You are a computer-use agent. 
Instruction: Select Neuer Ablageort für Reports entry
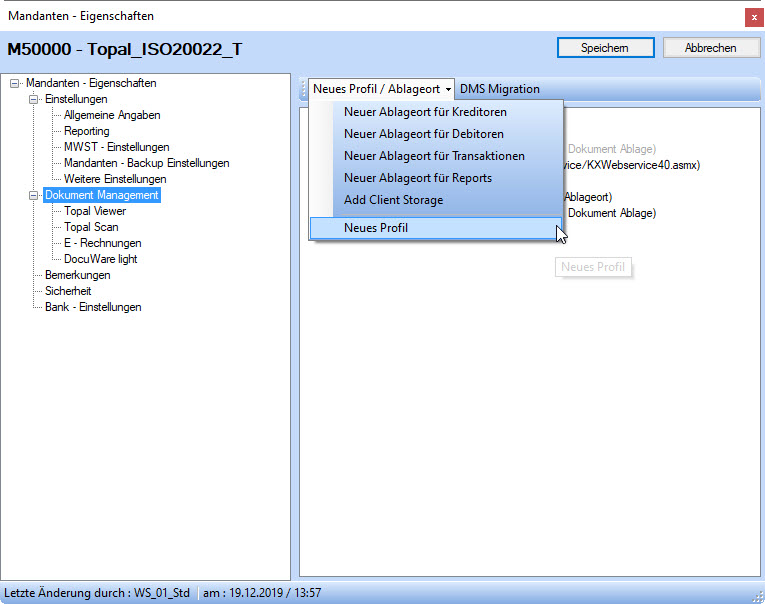tap(418, 178)
